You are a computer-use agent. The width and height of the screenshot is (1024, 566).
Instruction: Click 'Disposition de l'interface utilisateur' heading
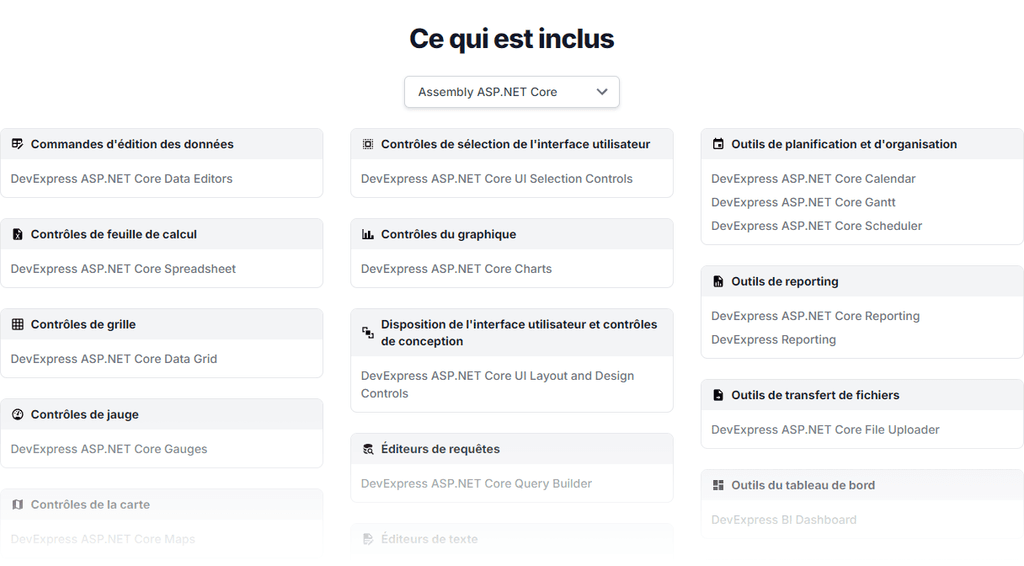pyautogui.click(x=519, y=332)
